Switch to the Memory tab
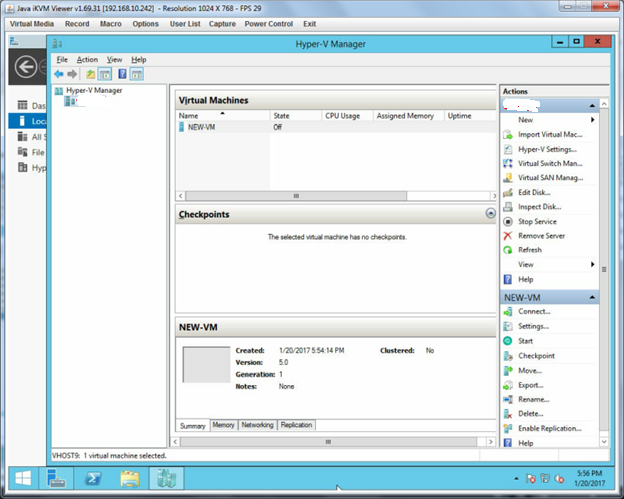 [x=223, y=425]
